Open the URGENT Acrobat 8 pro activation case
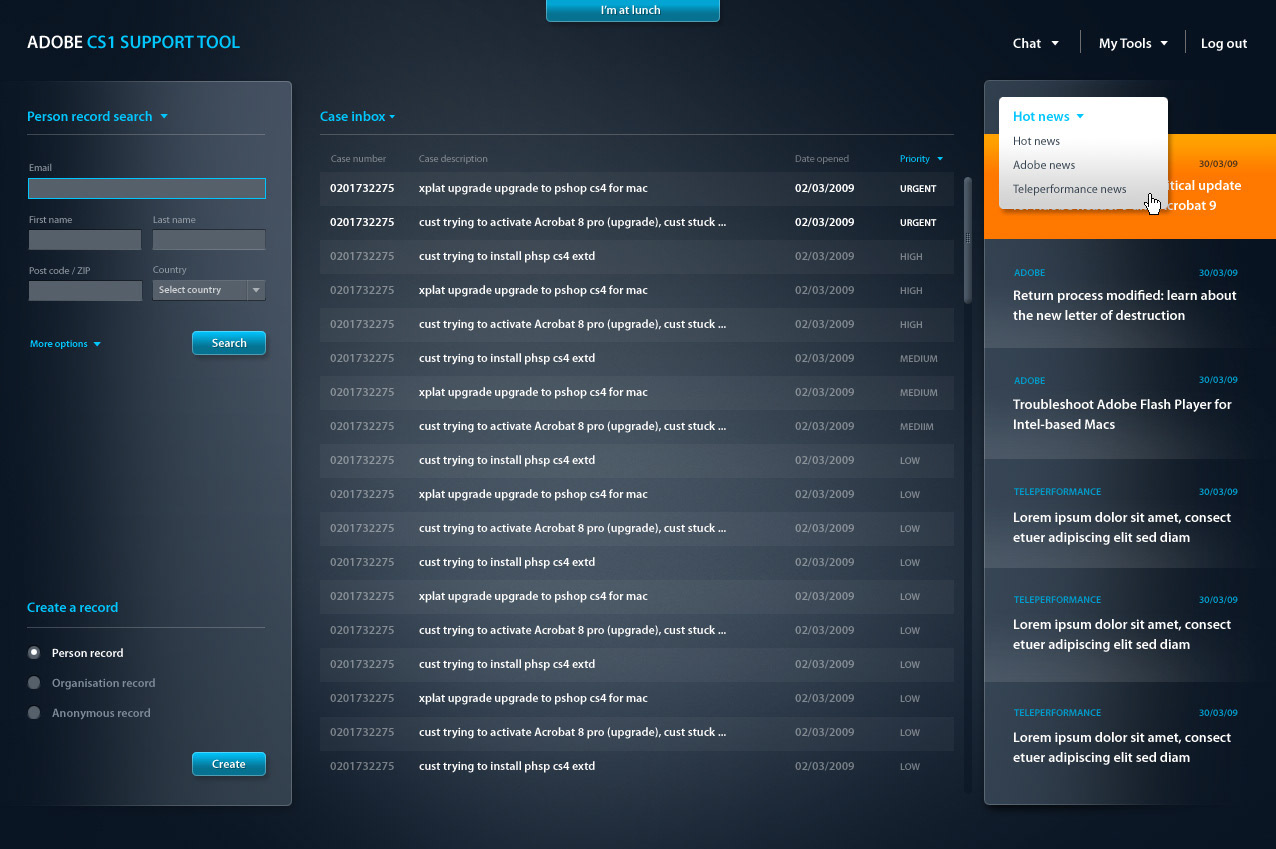 tap(637, 222)
